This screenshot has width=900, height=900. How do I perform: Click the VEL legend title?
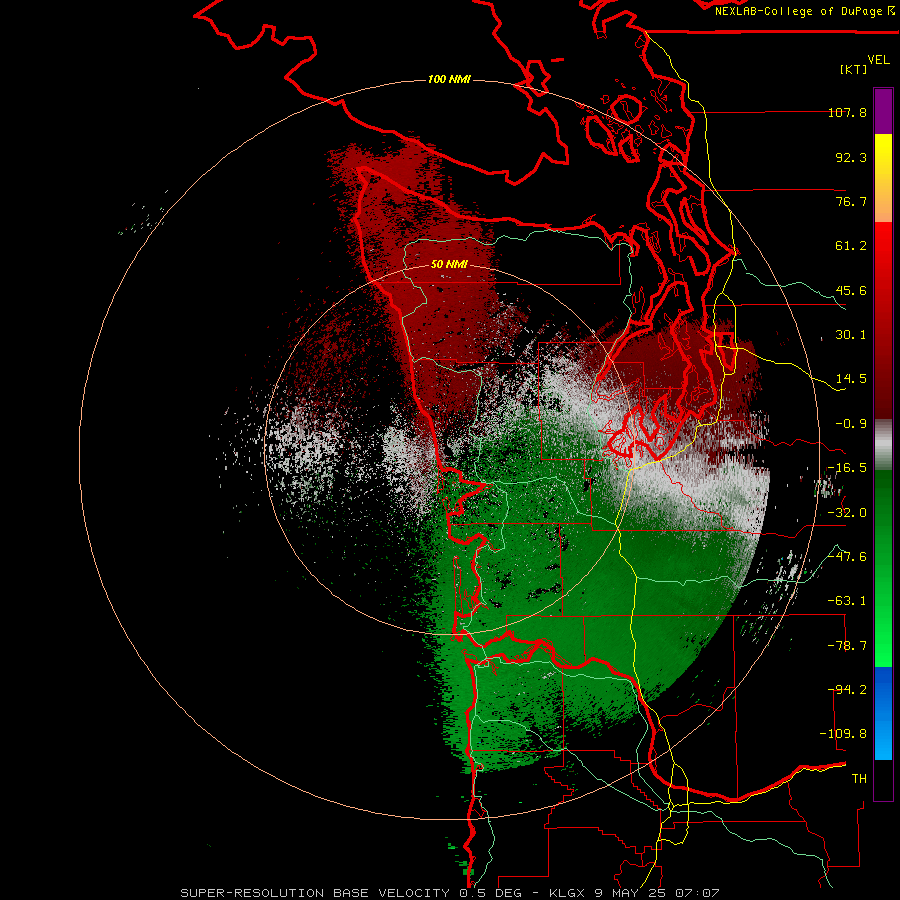tap(878, 60)
